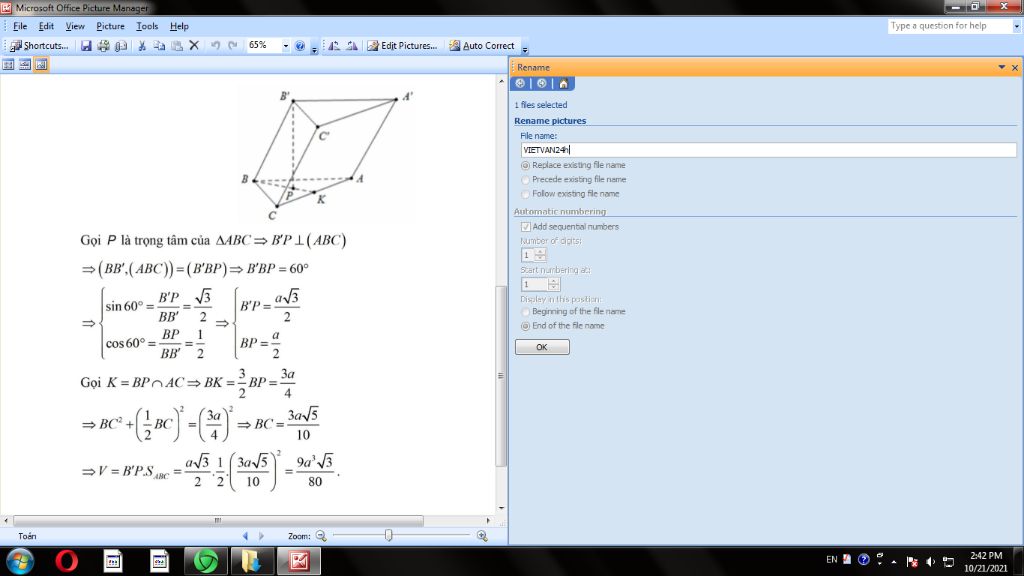
Task: Click the 'Type a question for help' box
Action: (950, 25)
